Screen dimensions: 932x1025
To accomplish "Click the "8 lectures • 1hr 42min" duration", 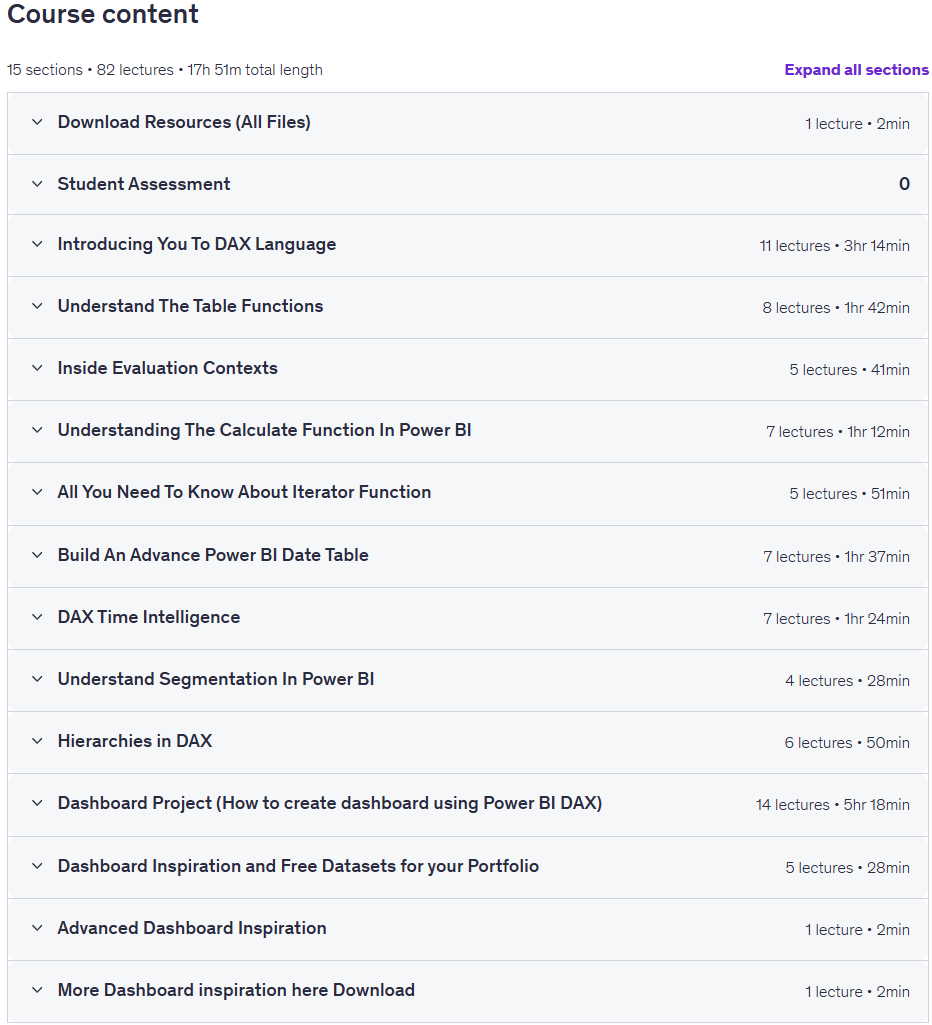I will 836,308.
